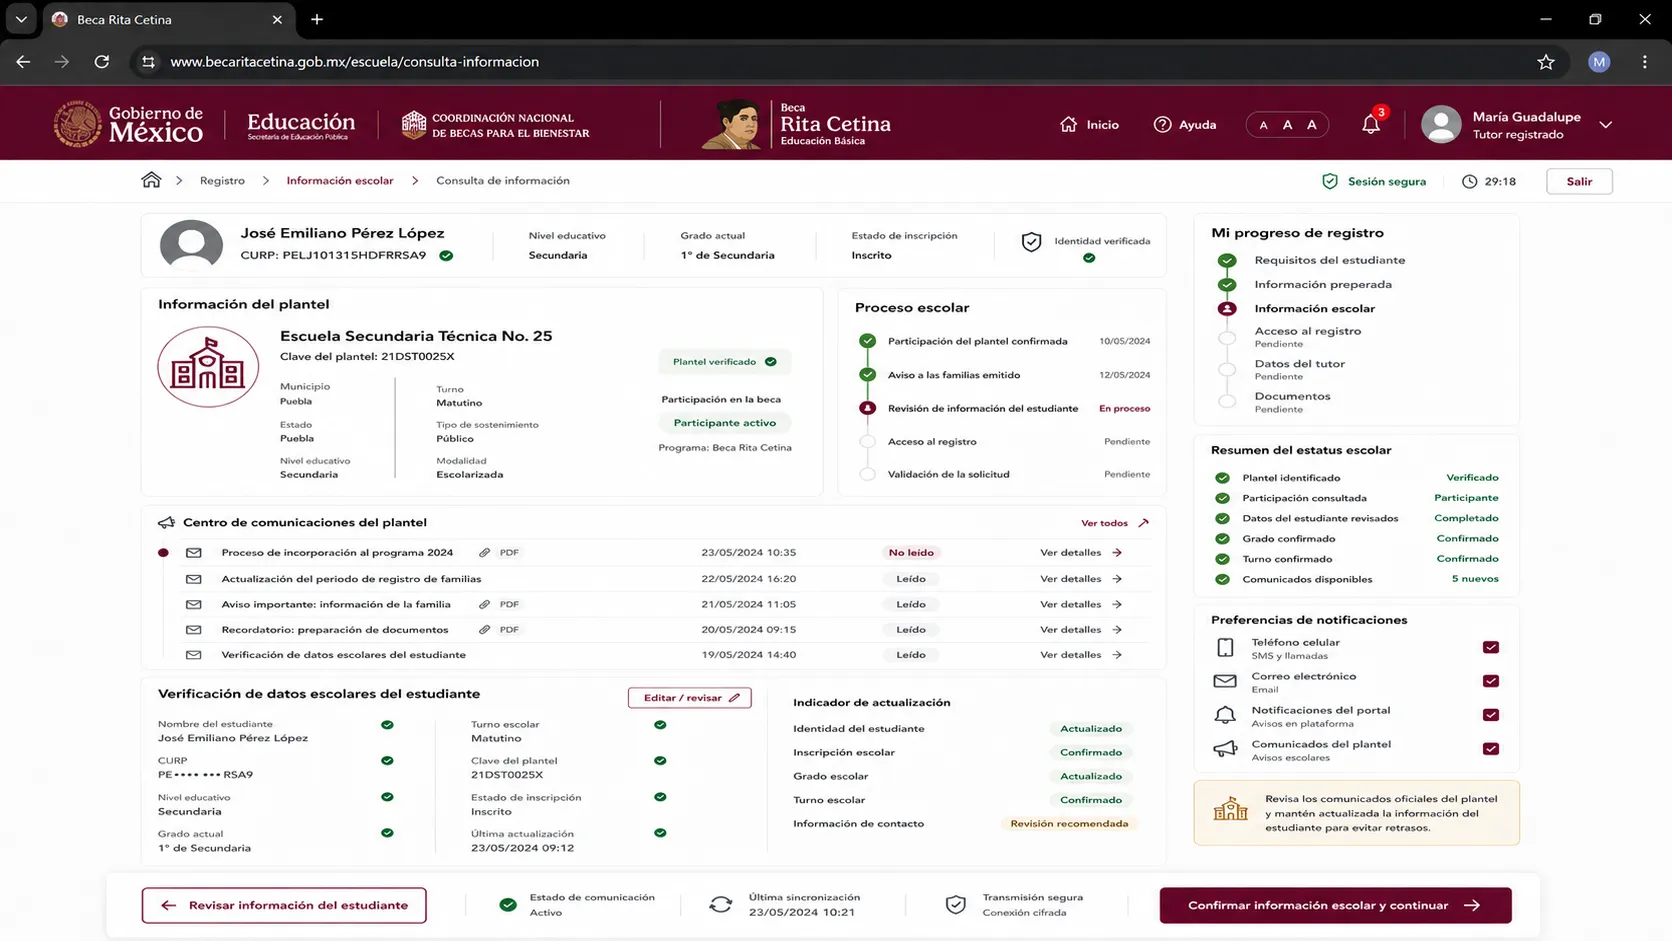Click the school building icon in the plantel card
Viewport: 1672px width, 941px height.
point(208,367)
